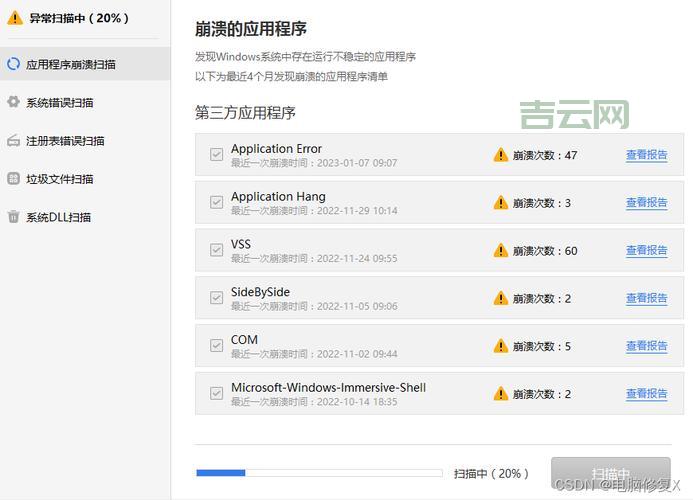The width and height of the screenshot is (693, 500).
Task: Switch to 注册表错误扫描 in sidebar
Action: coord(85,141)
